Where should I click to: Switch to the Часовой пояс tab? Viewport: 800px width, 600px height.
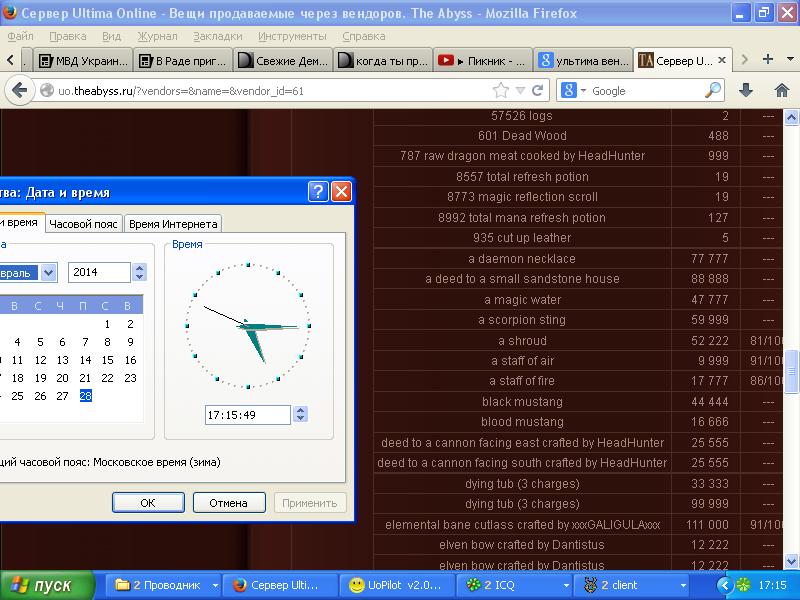click(84, 224)
